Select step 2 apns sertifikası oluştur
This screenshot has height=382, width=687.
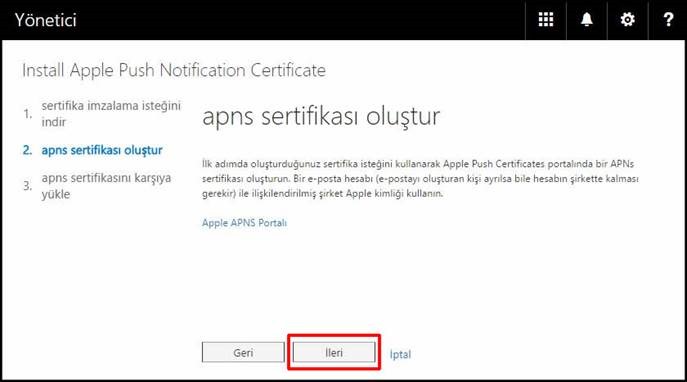click(93, 150)
